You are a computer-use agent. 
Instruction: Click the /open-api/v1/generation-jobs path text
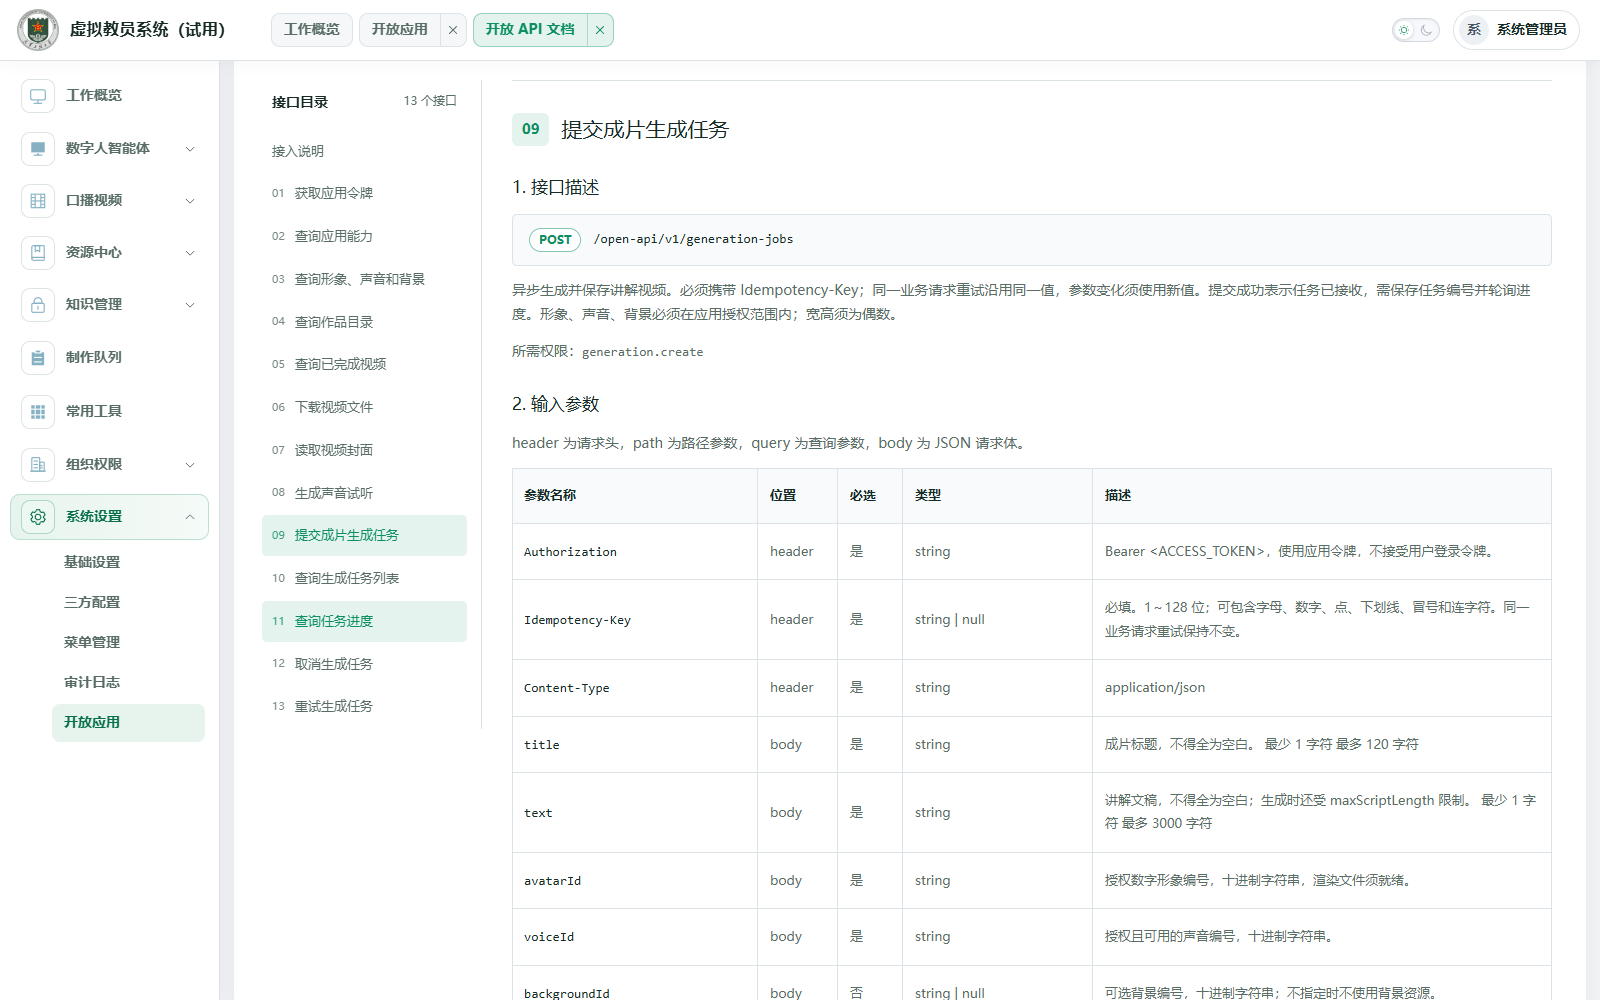[x=693, y=240]
